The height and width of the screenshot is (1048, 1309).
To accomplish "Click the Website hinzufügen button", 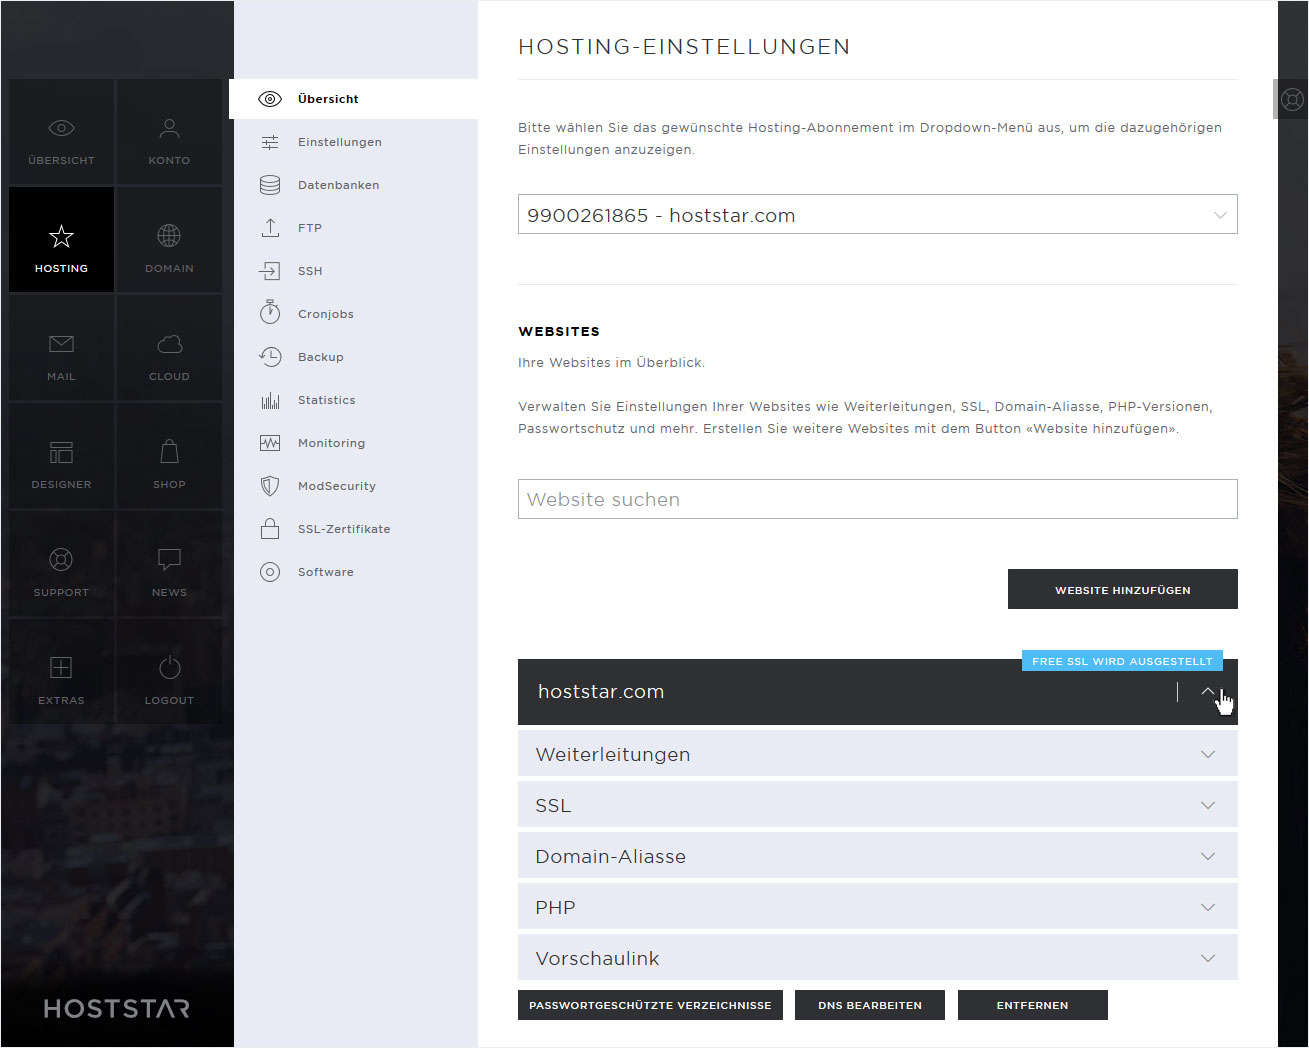I will point(1122,590).
